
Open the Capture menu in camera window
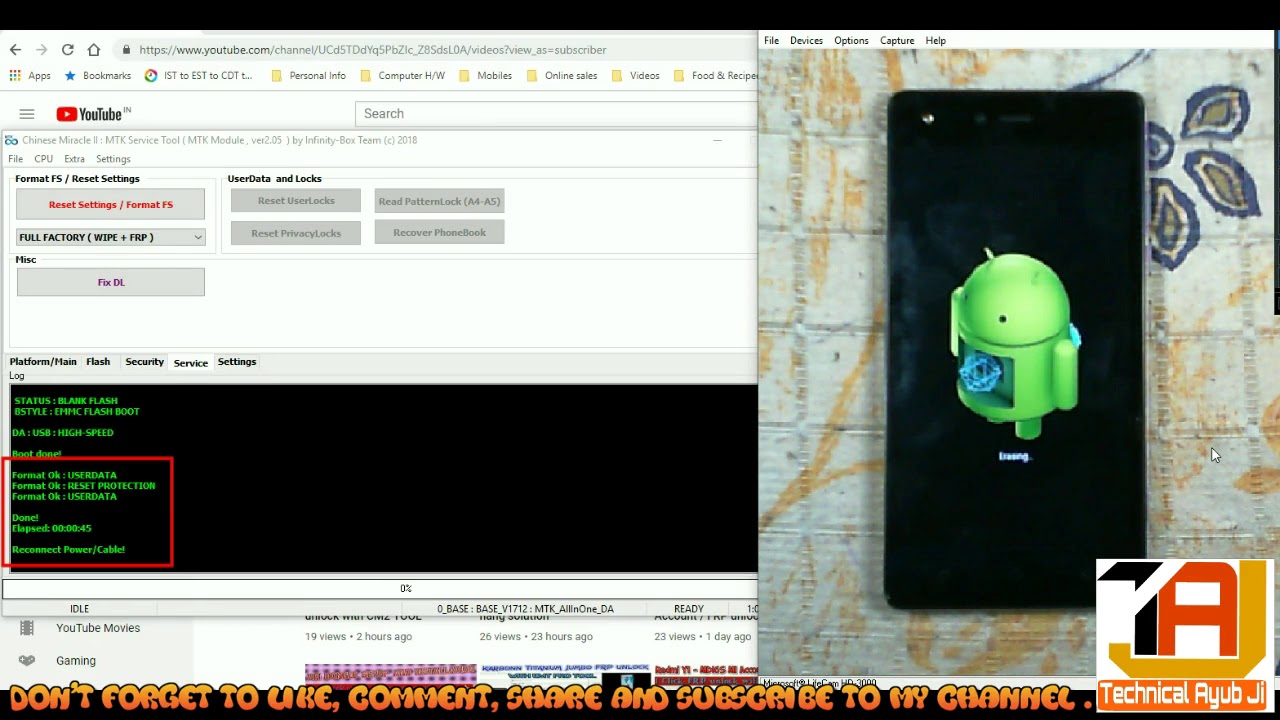897,41
